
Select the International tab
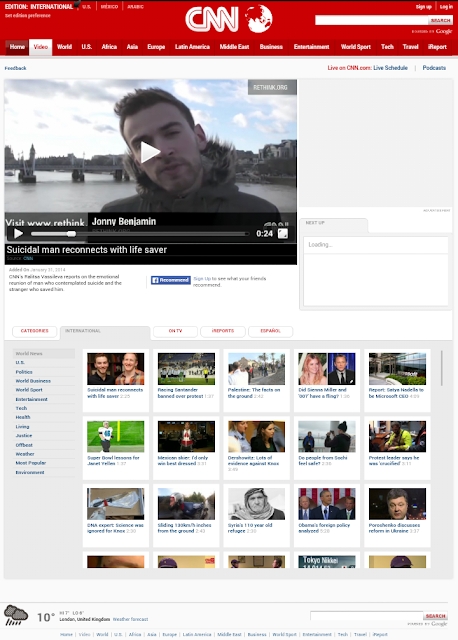(x=105, y=331)
